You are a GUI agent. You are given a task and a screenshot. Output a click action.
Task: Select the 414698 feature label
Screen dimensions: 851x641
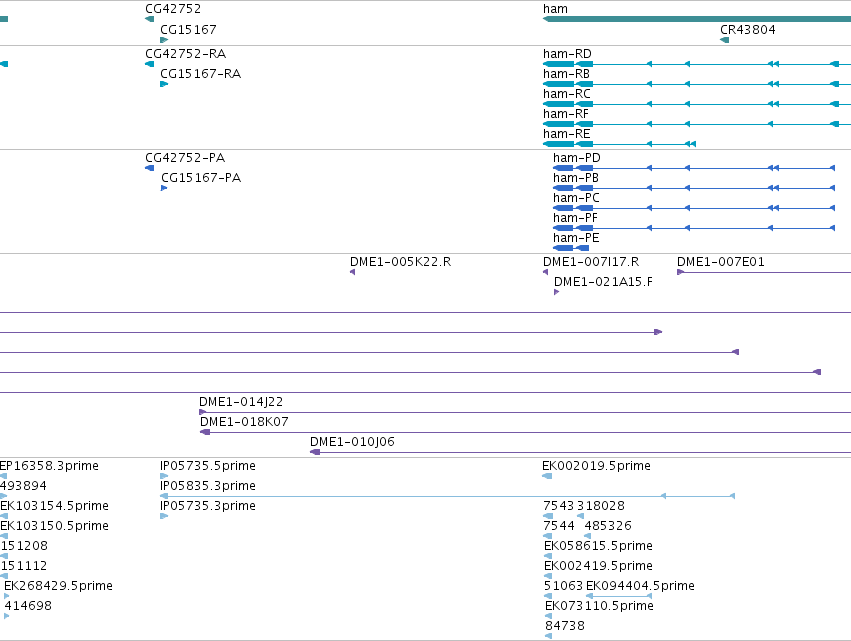[28, 606]
